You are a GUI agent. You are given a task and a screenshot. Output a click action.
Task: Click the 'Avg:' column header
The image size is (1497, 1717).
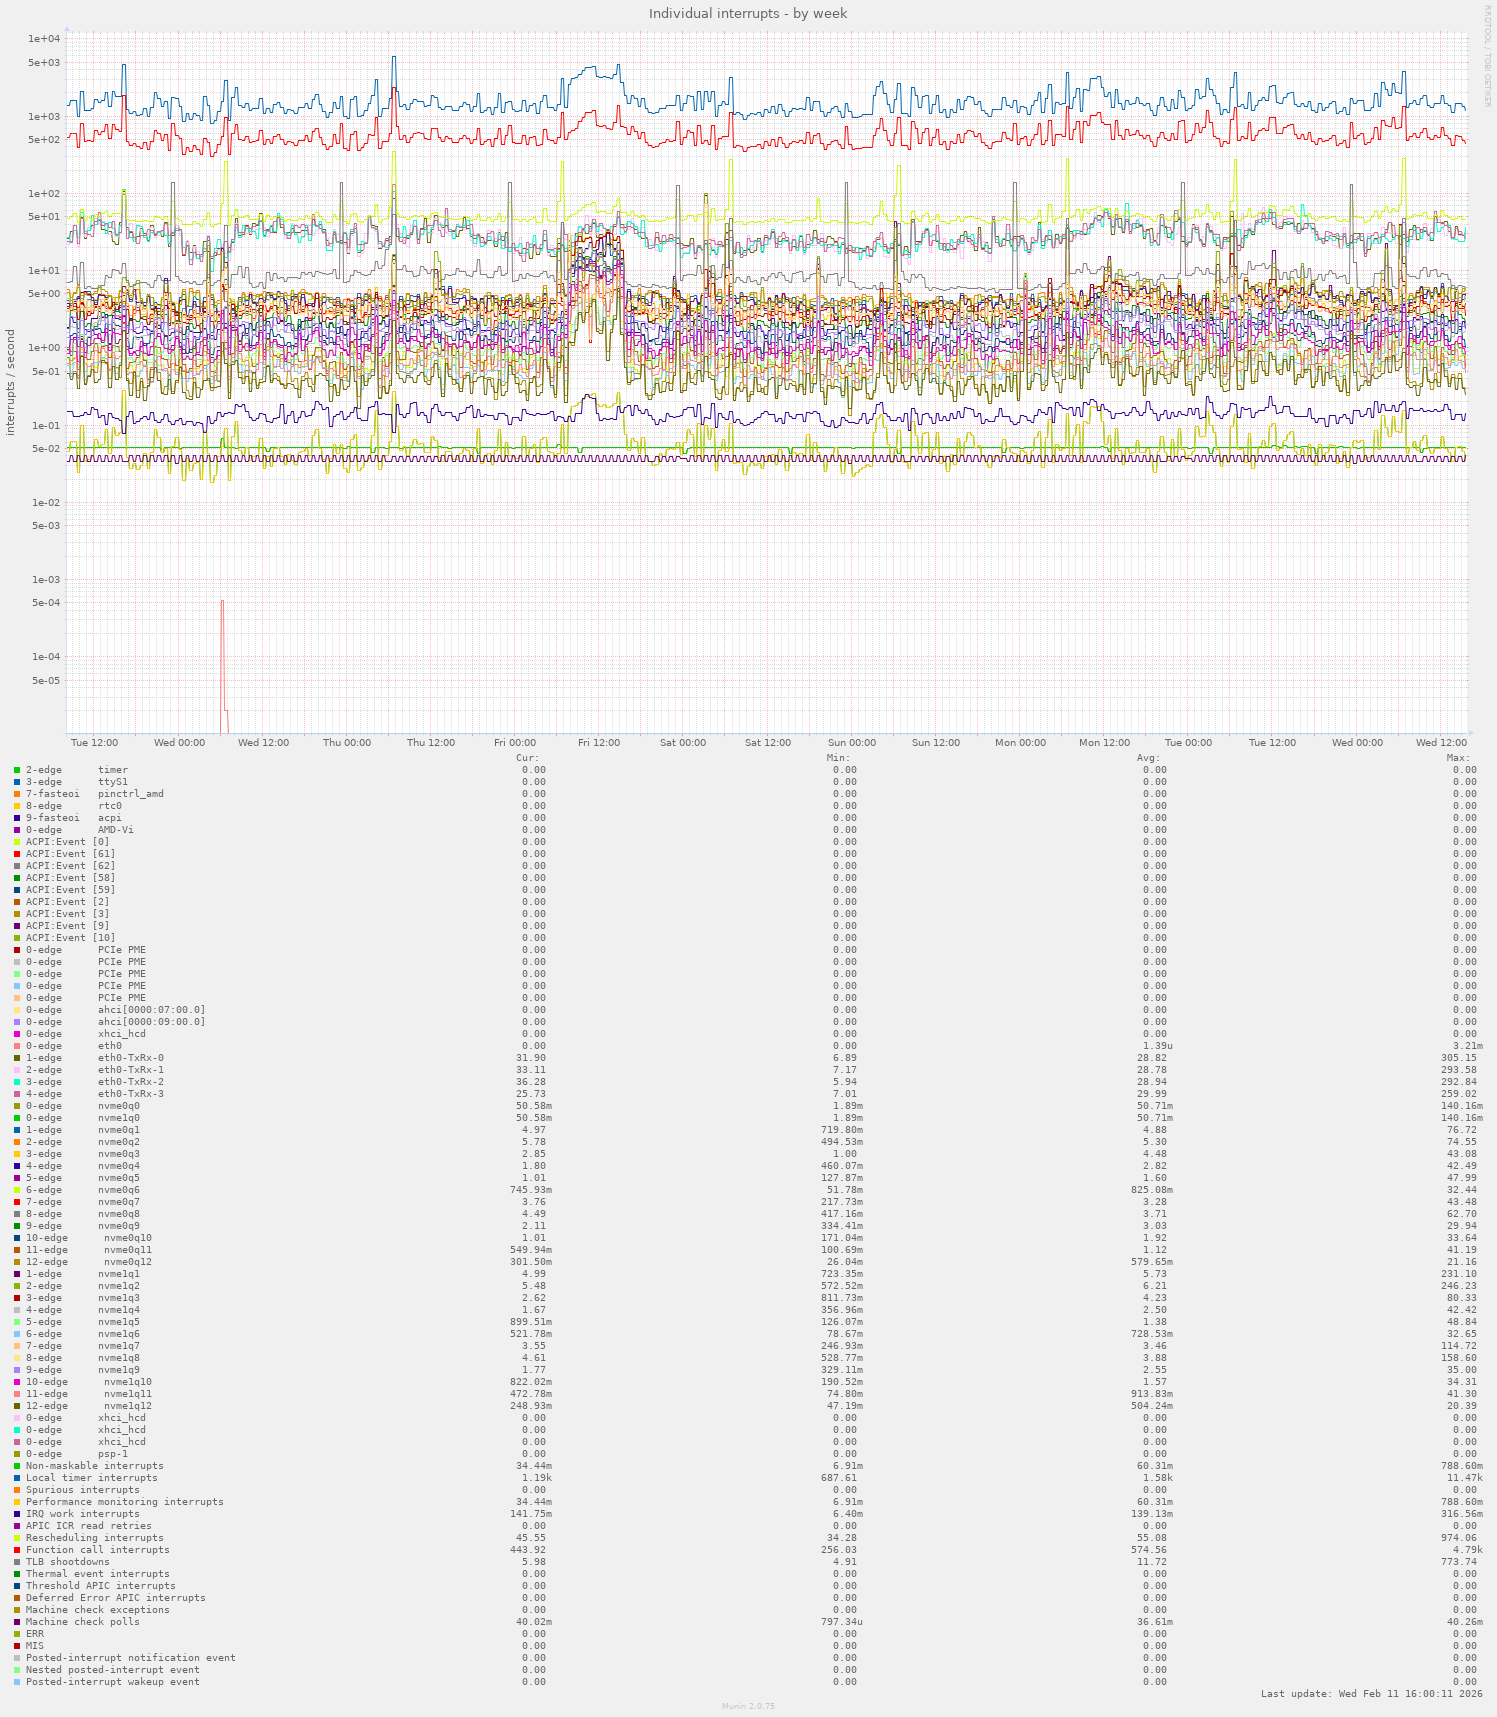coord(1148,758)
